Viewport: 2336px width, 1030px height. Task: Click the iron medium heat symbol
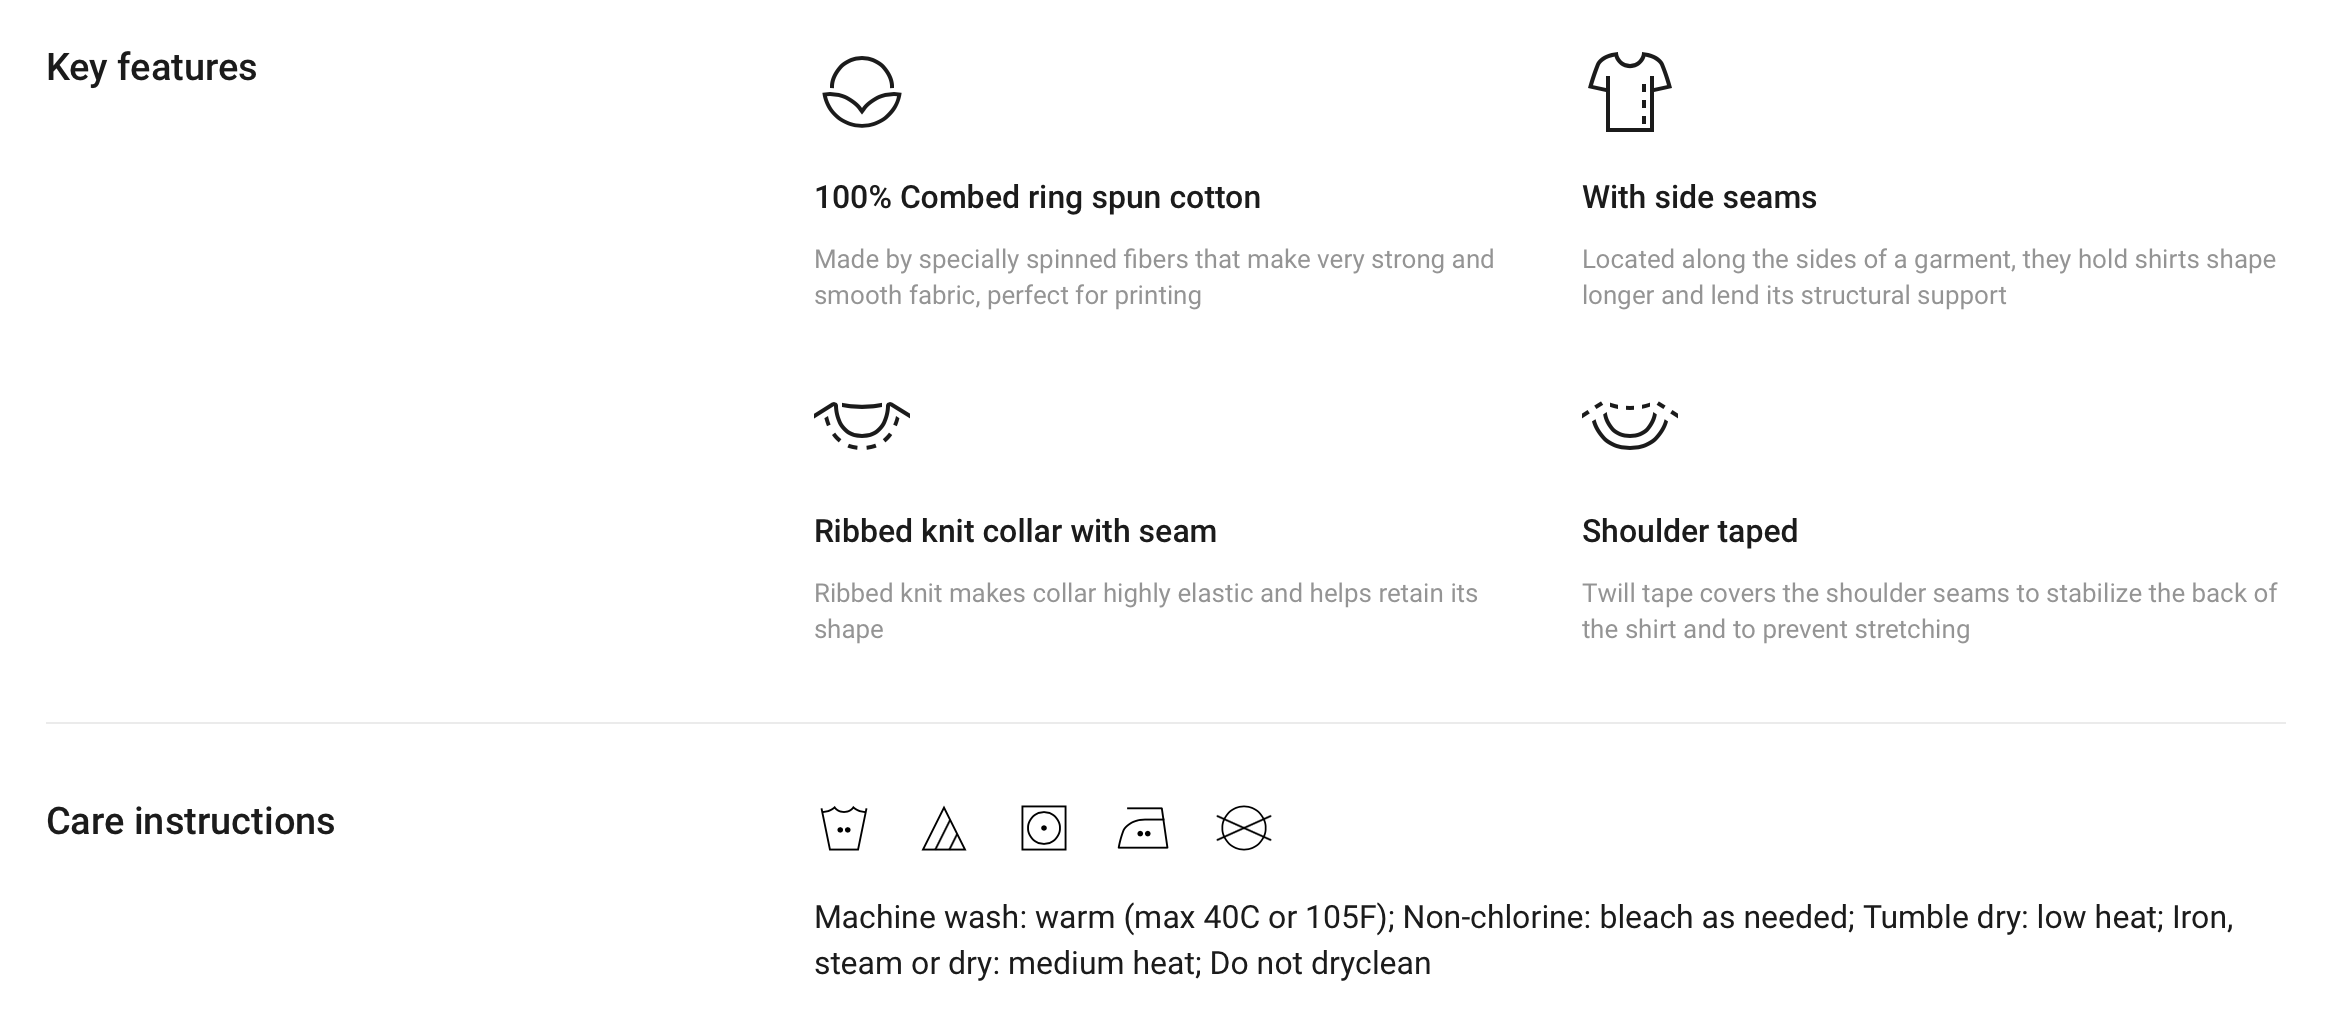[1143, 828]
